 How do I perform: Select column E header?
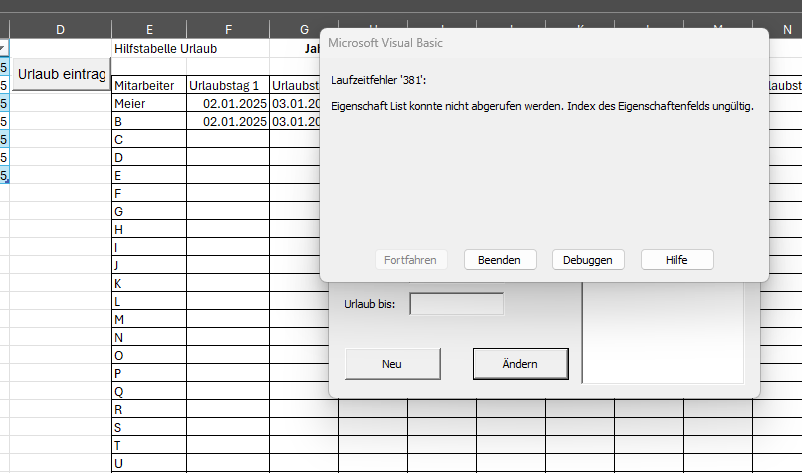click(148, 29)
